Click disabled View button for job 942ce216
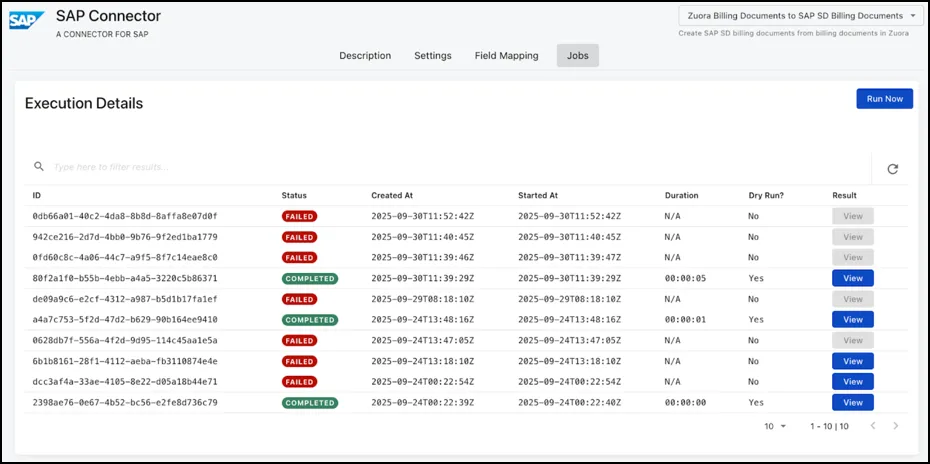930x464 pixels. (852, 237)
